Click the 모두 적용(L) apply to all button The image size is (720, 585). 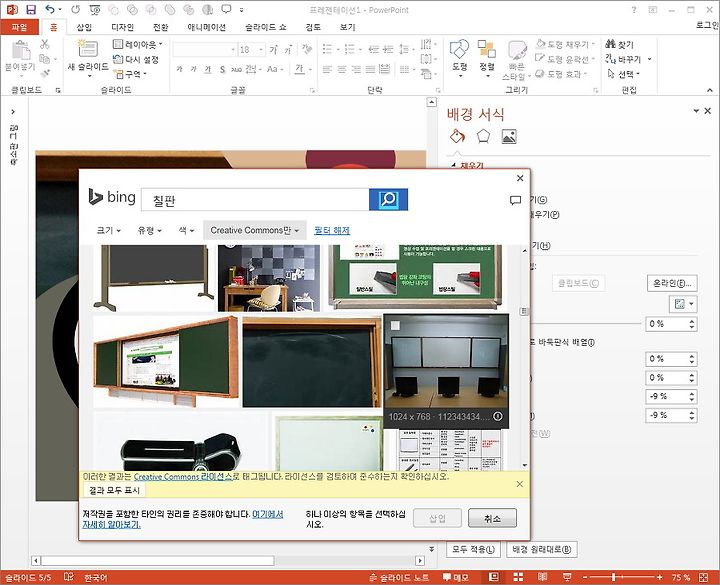[x=473, y=549]
